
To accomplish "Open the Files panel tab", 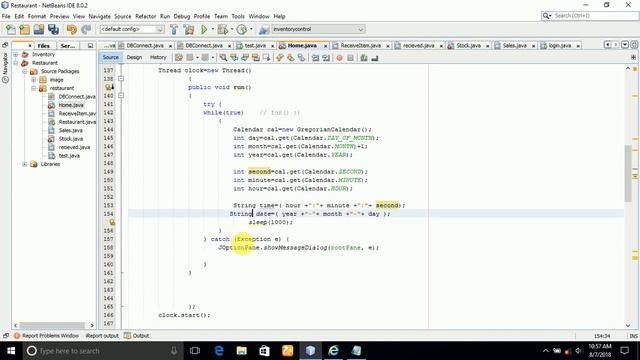I will tap(44, 46).
